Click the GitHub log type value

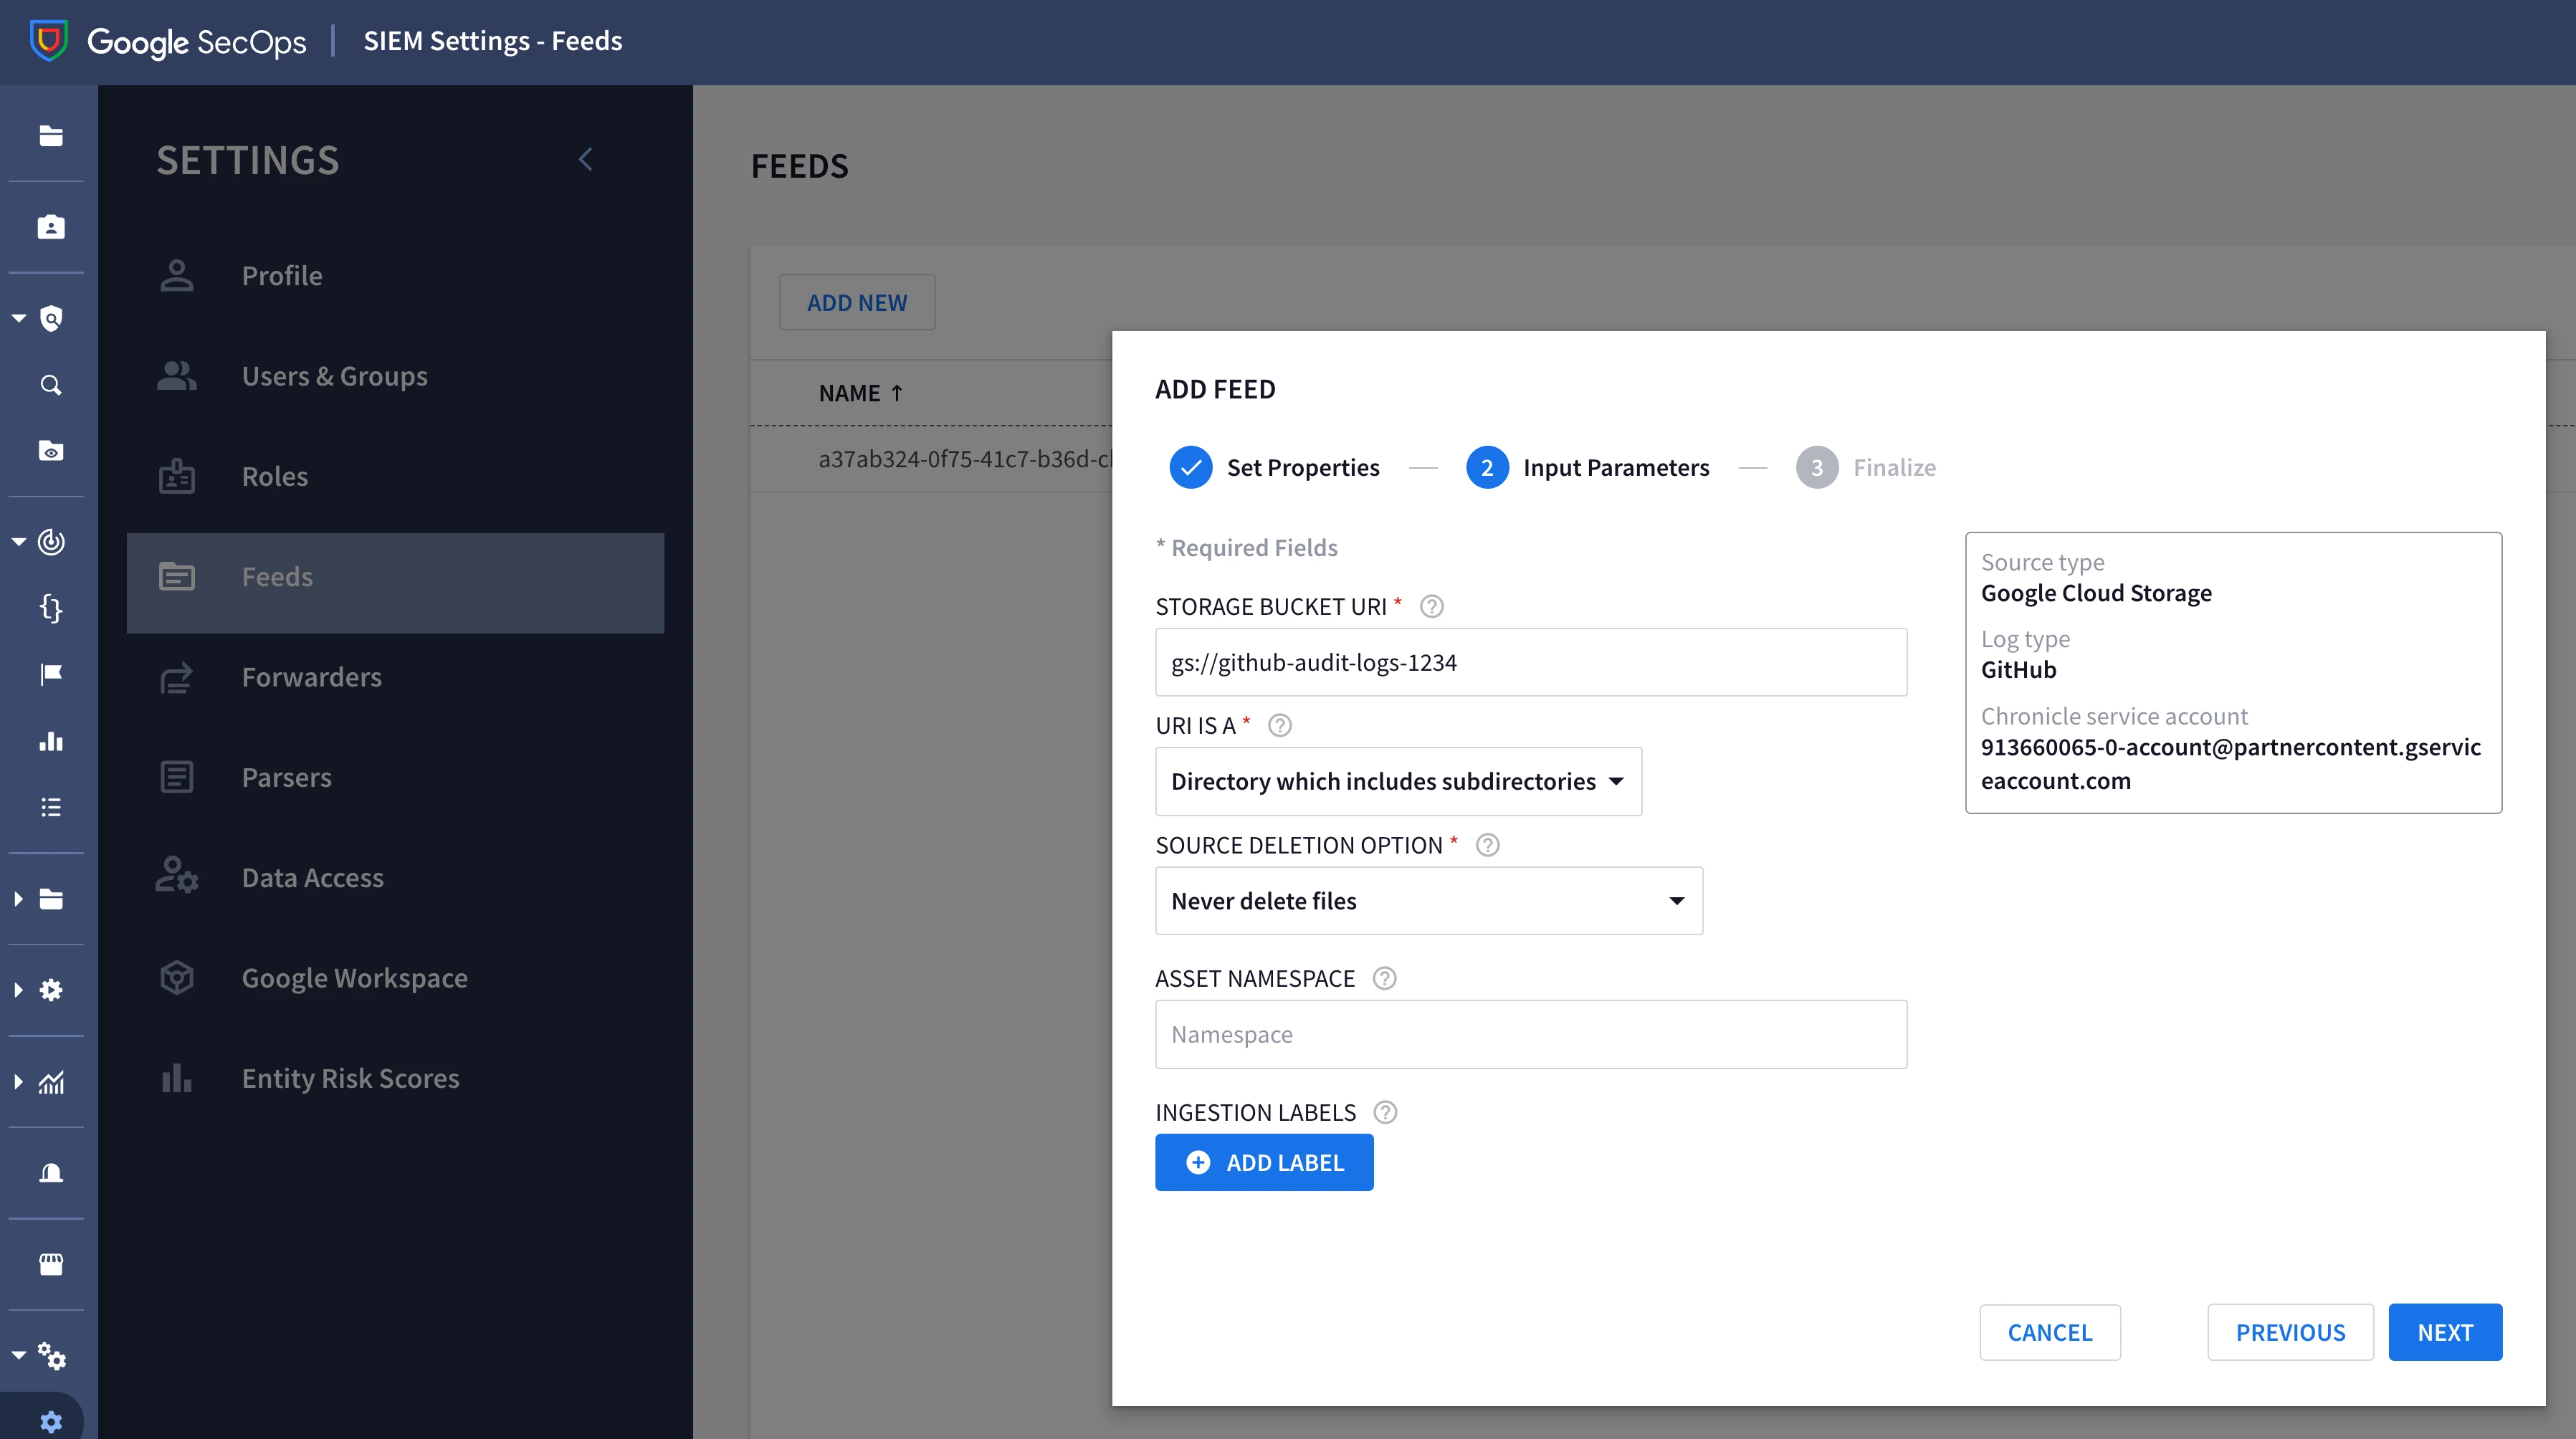pos(2018,670)
